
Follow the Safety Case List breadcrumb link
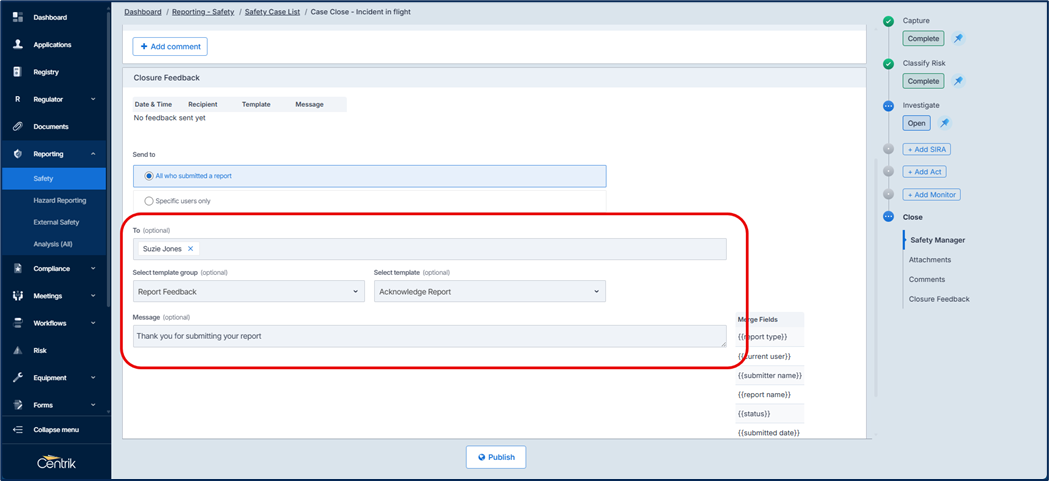pos(272,12)
